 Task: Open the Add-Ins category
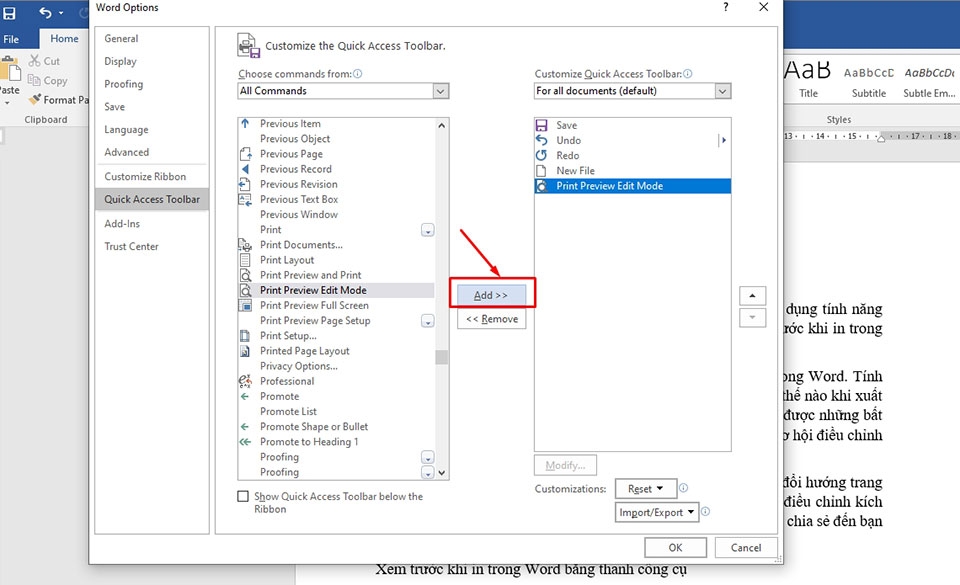122,223
